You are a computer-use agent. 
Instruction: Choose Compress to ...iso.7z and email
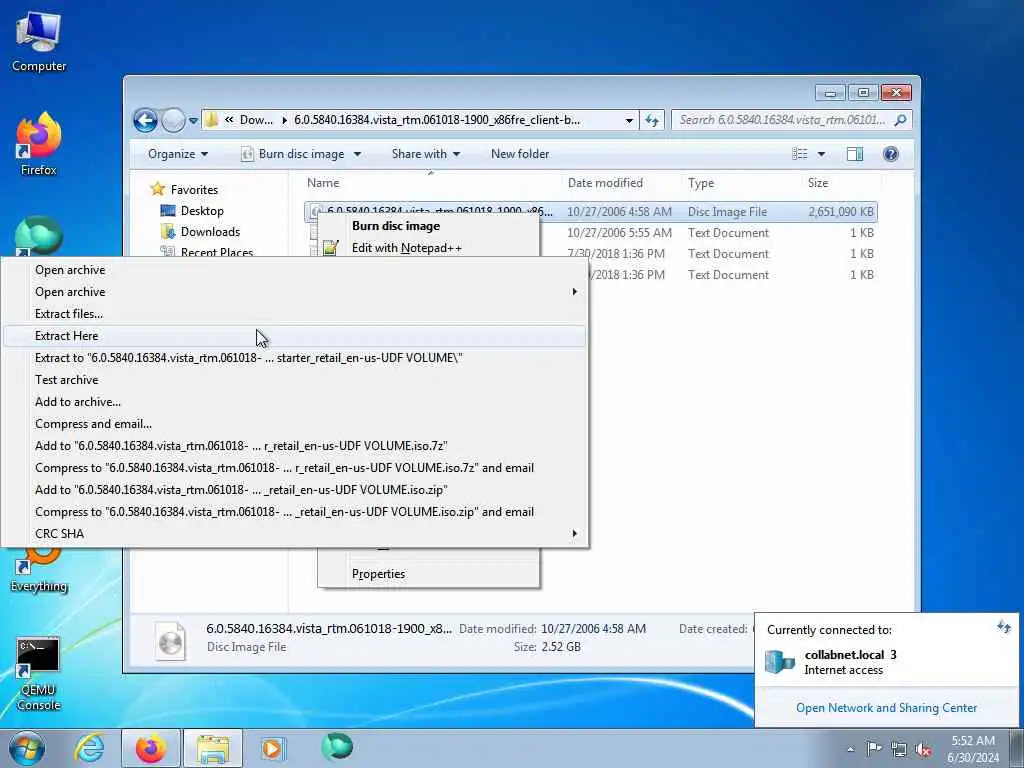point(295,468)
